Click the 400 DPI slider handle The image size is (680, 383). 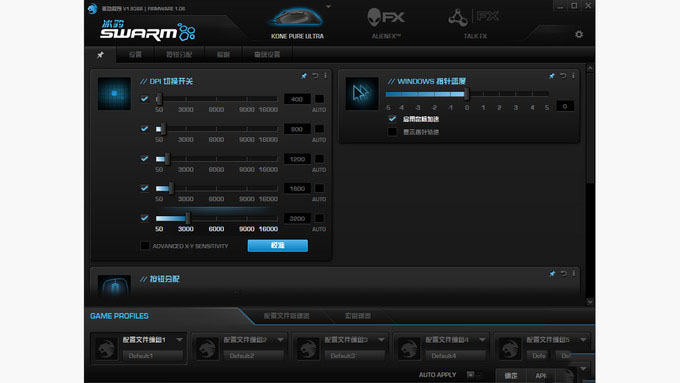[159, 99]
